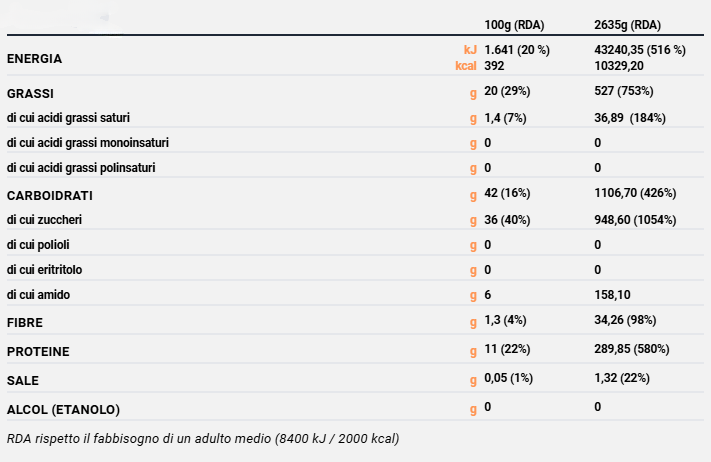711x462 pixels.
Task: Select the 2635g (RDA) column header
Action: (627, 24)
